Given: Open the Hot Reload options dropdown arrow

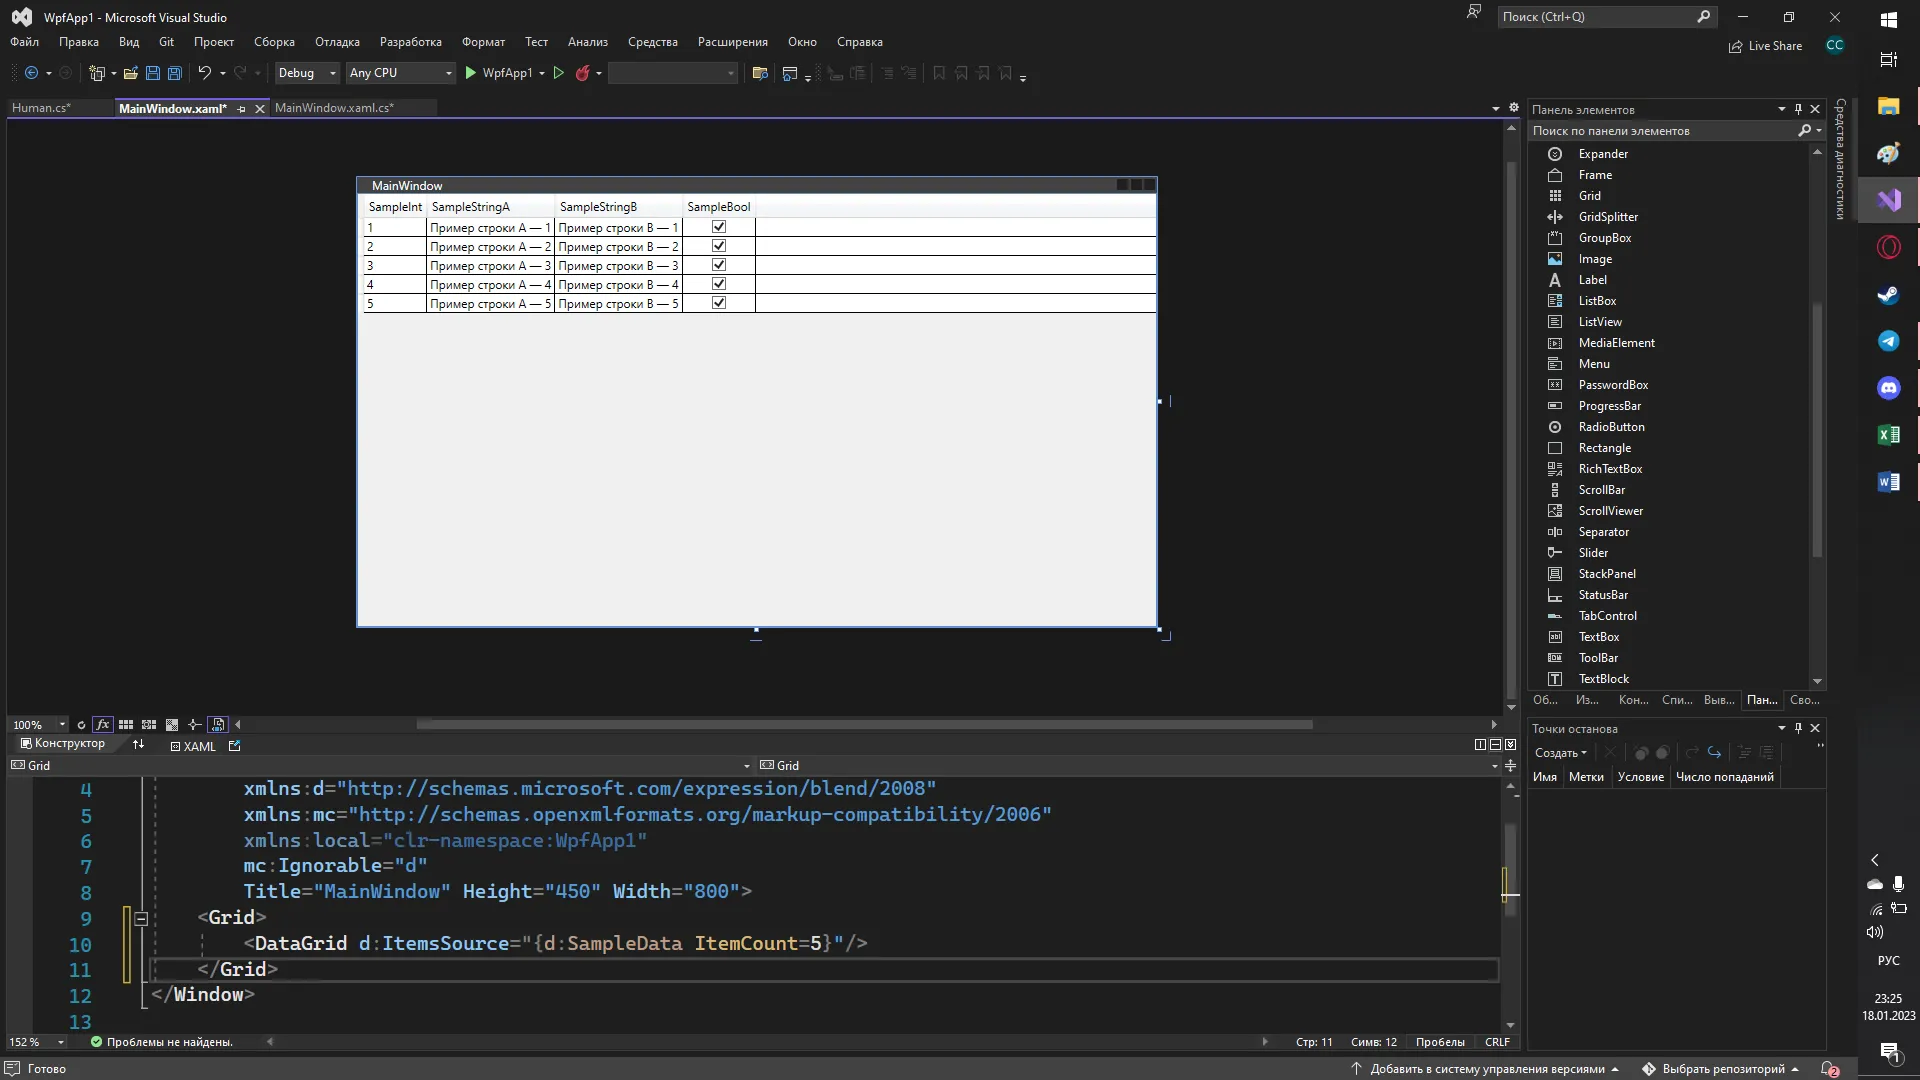Looking at the screenshot, I should [599, 73].
